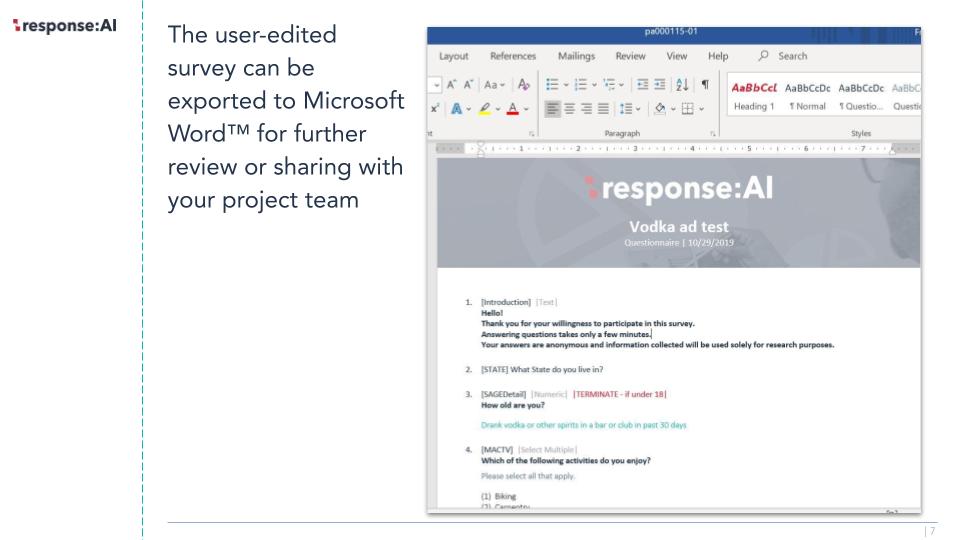Click the 'Please select all that apply.' text

click(528, 476)
